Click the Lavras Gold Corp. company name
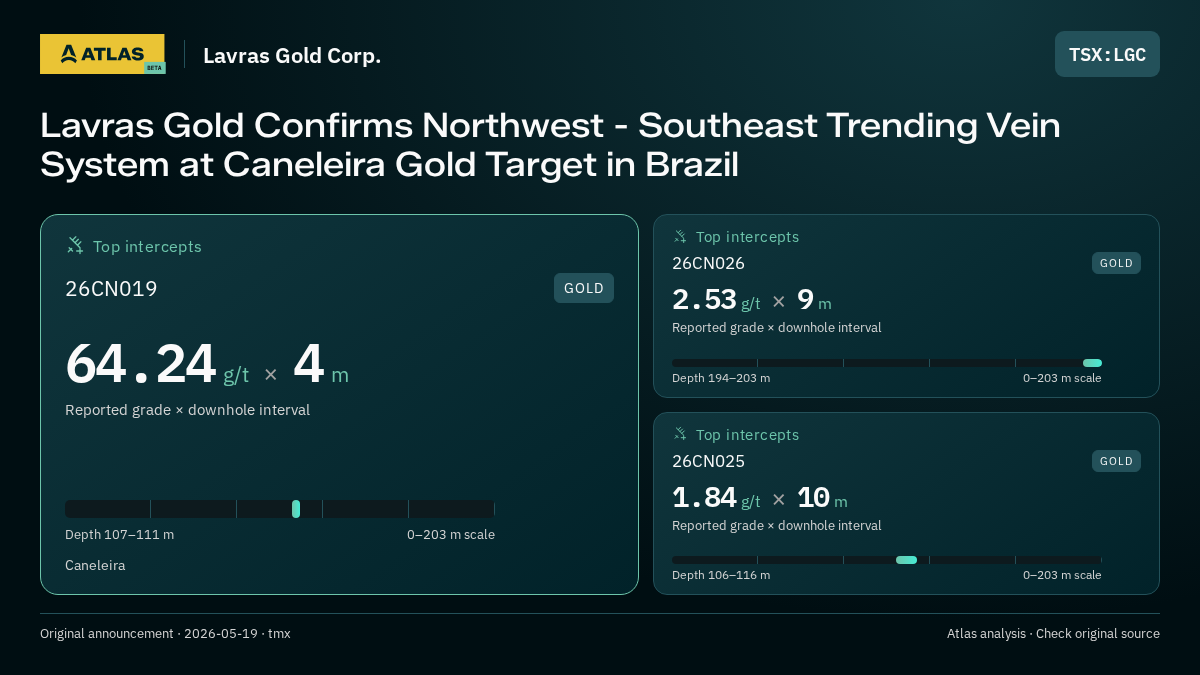Viewport: 1200px width, 675px height. pyautogui.click(x=292, y=56)
